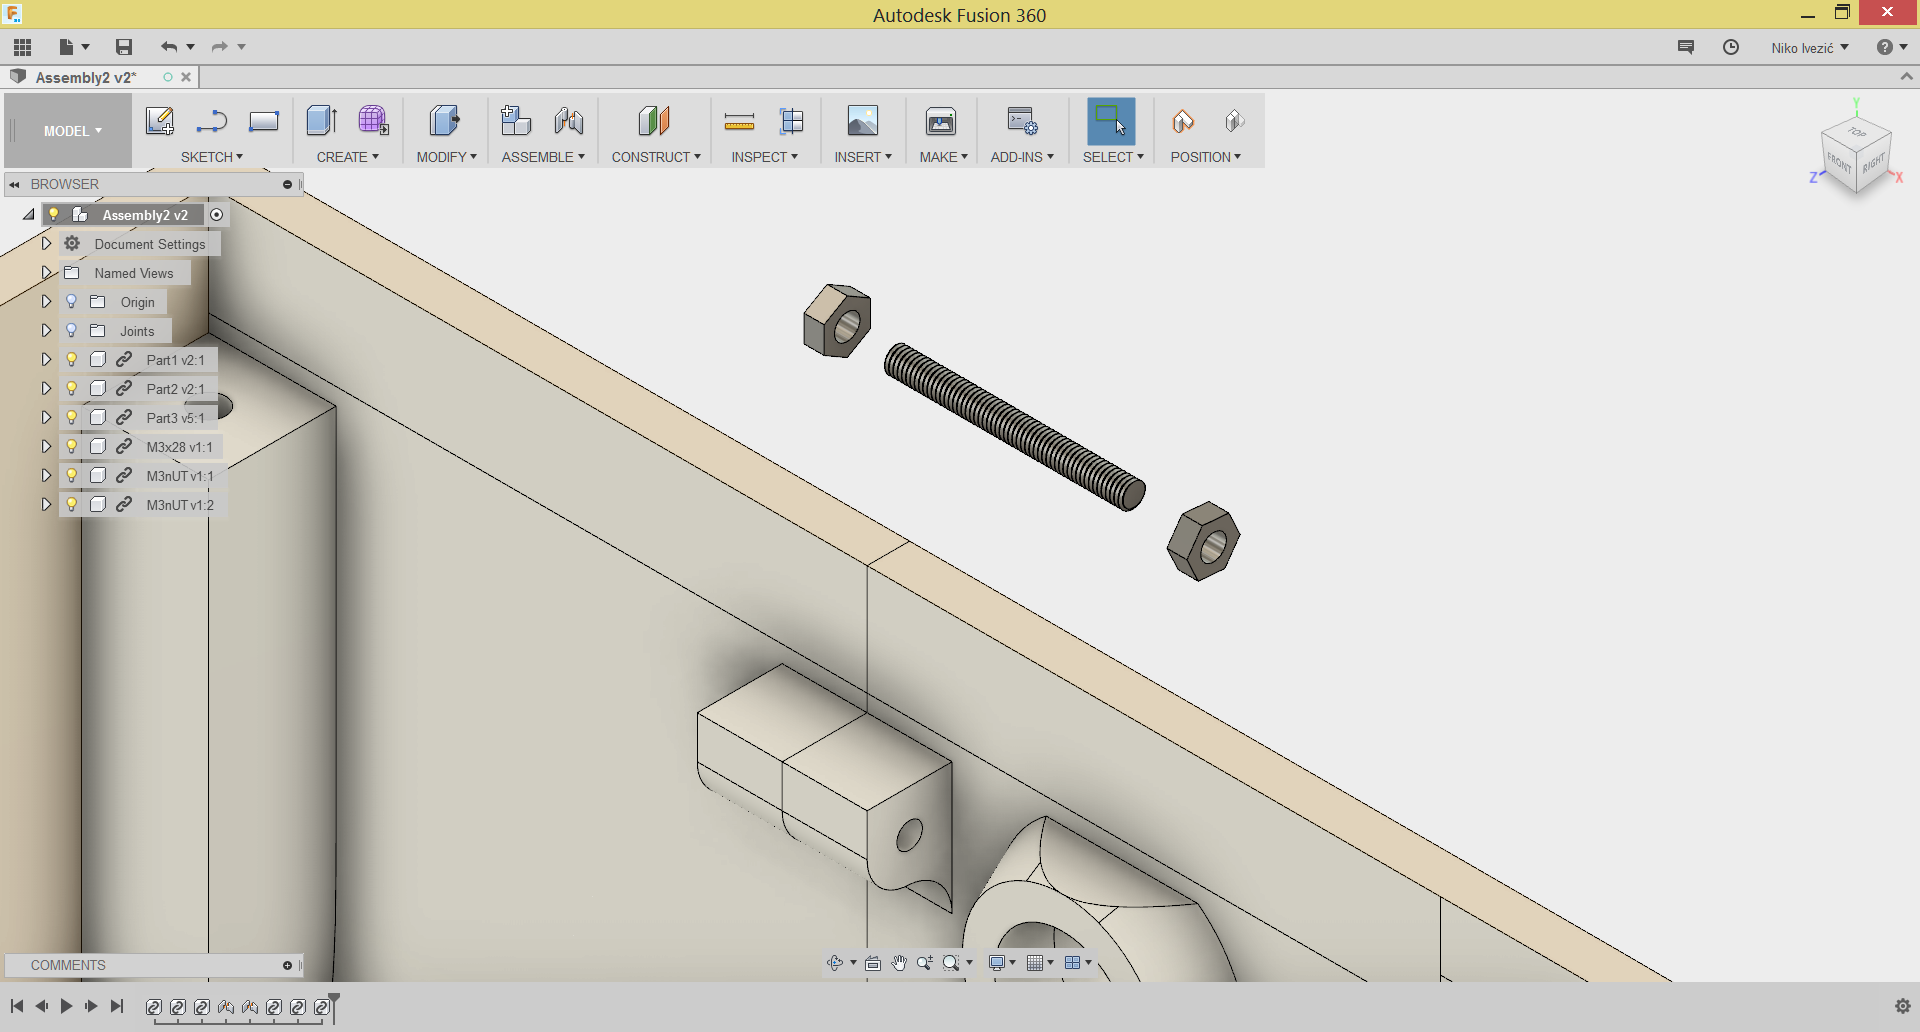Open the MODEL workspace dropdown

(x=72, y=131)
